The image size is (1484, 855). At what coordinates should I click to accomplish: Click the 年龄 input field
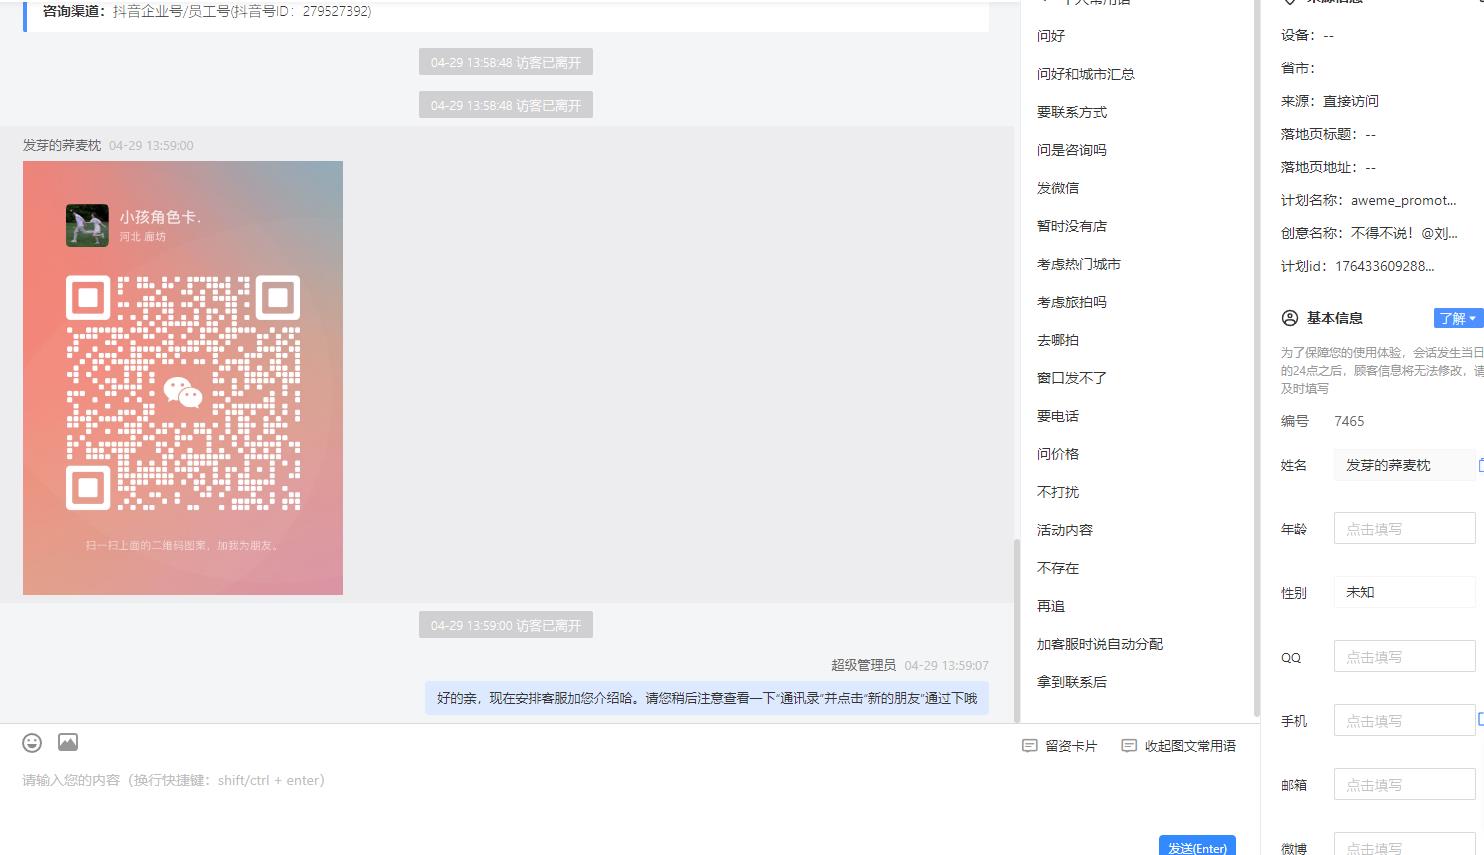[1404, 529]
